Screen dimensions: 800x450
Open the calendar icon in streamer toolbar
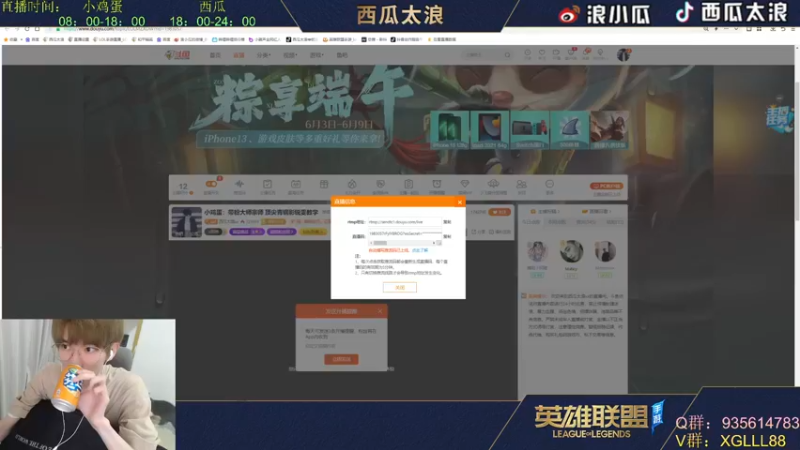click(x=295, y=184)
